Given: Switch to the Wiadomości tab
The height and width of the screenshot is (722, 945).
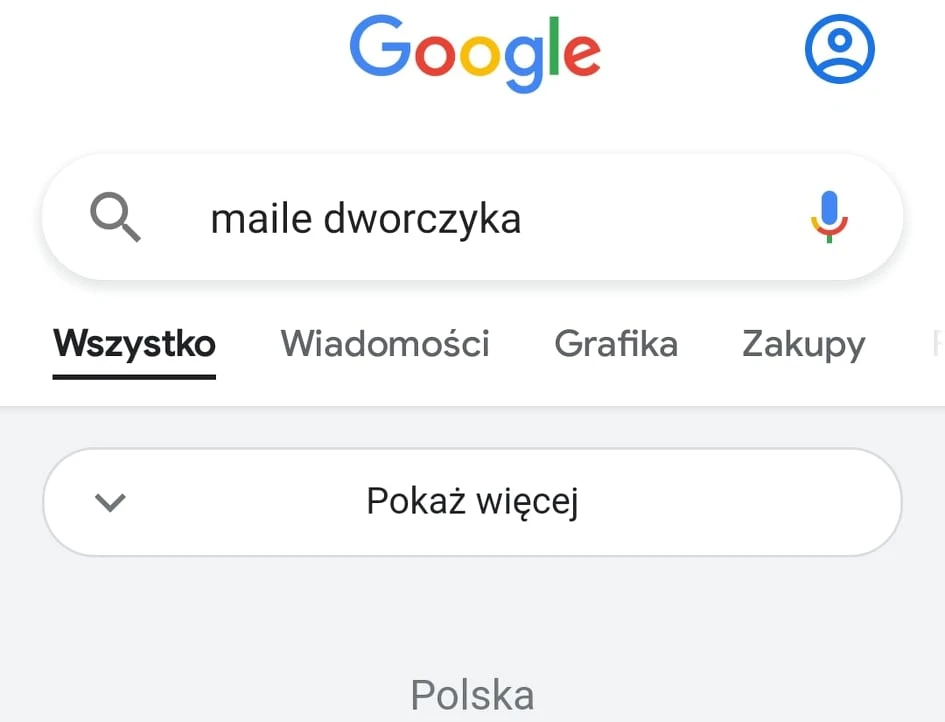Looking at the screenshot, I should tap(385, 344).
